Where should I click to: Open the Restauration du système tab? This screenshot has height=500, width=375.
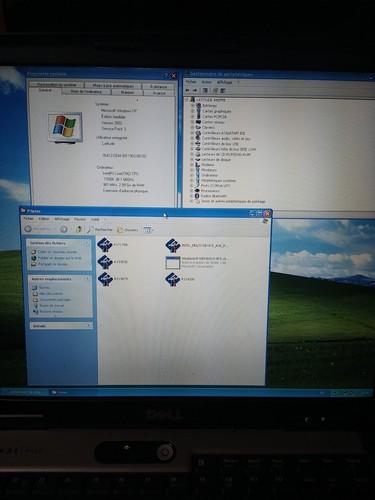point(56,85)
